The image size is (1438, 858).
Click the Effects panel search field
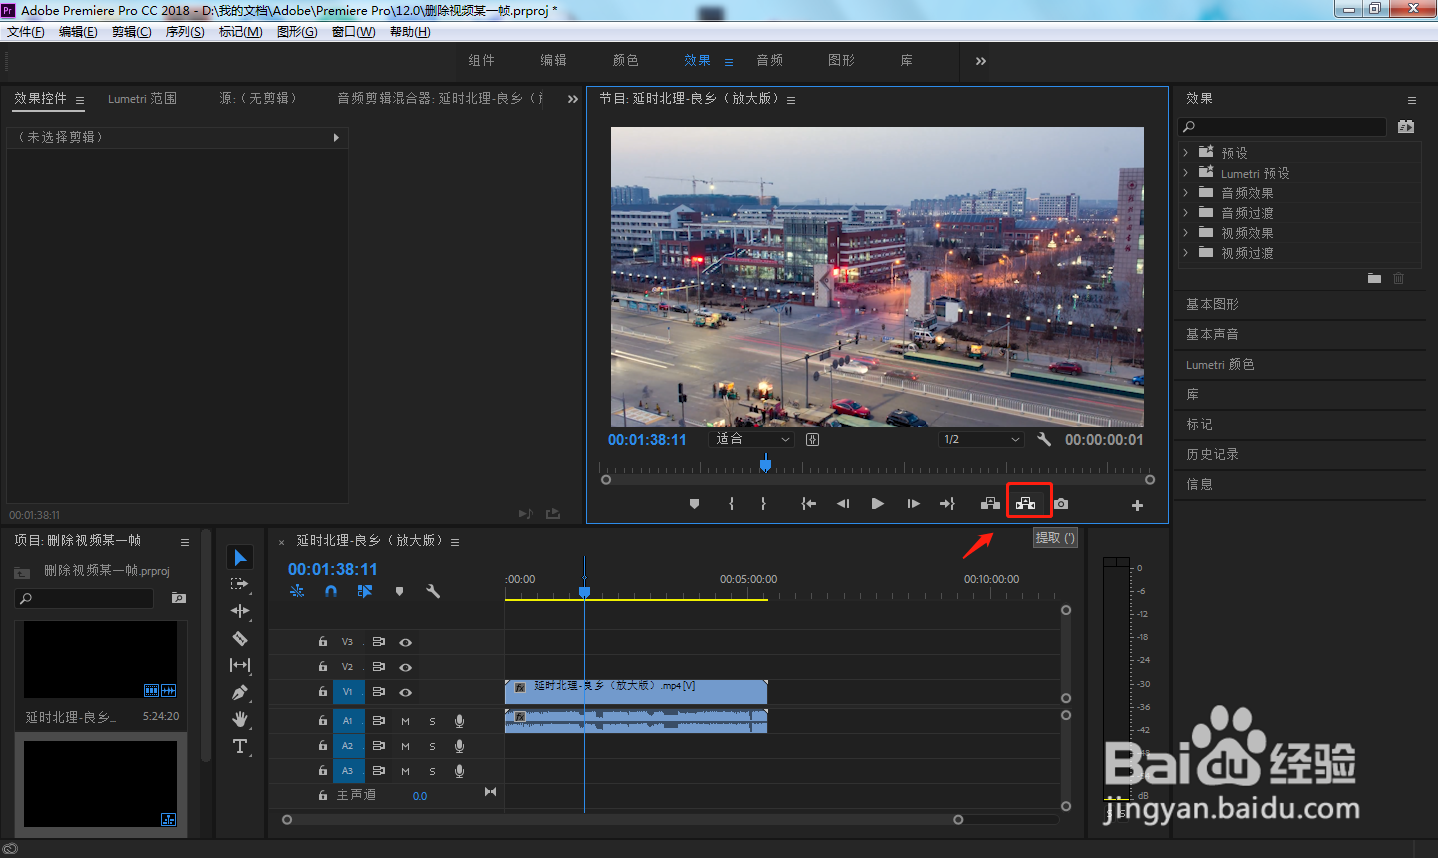(x=1283, y=127)
